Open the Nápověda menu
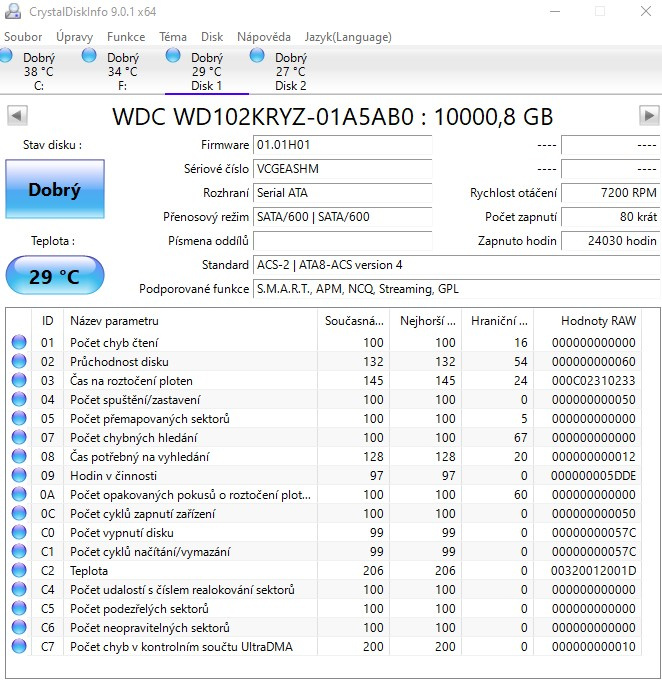Screen dimensions: 662x685 263,37
